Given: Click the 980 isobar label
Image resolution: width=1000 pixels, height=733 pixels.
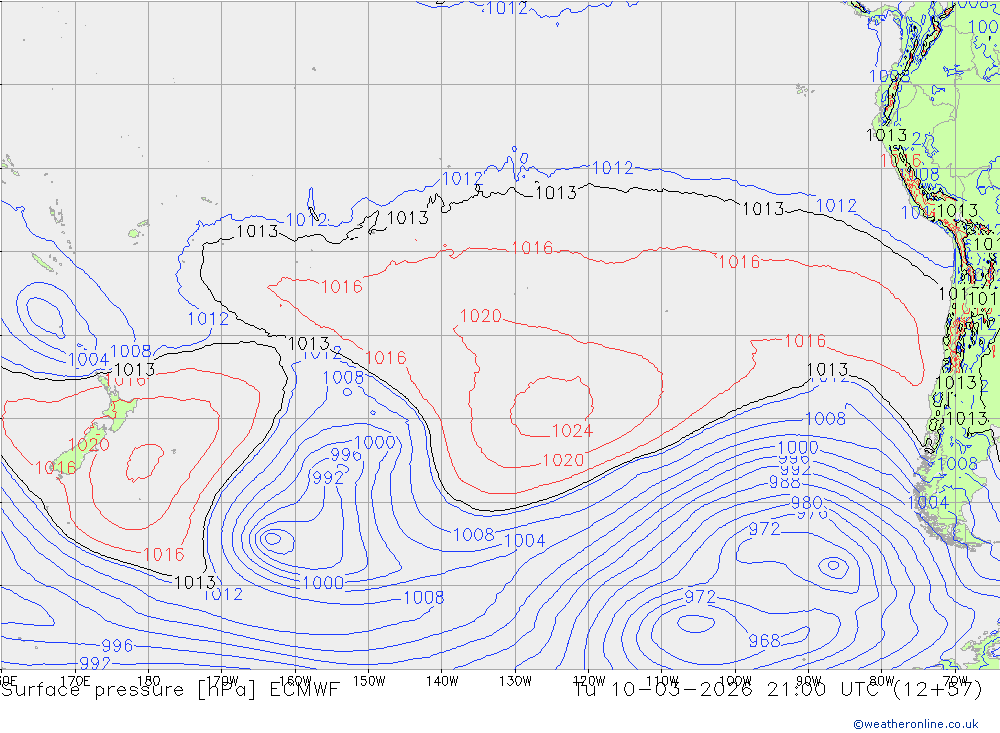Looking at the screenshot, I should (x=806, y=503).
